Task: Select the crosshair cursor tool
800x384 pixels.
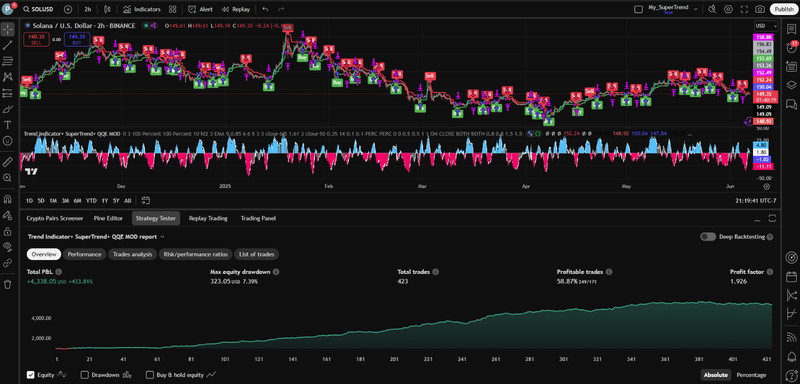Action: coord(8,29)
